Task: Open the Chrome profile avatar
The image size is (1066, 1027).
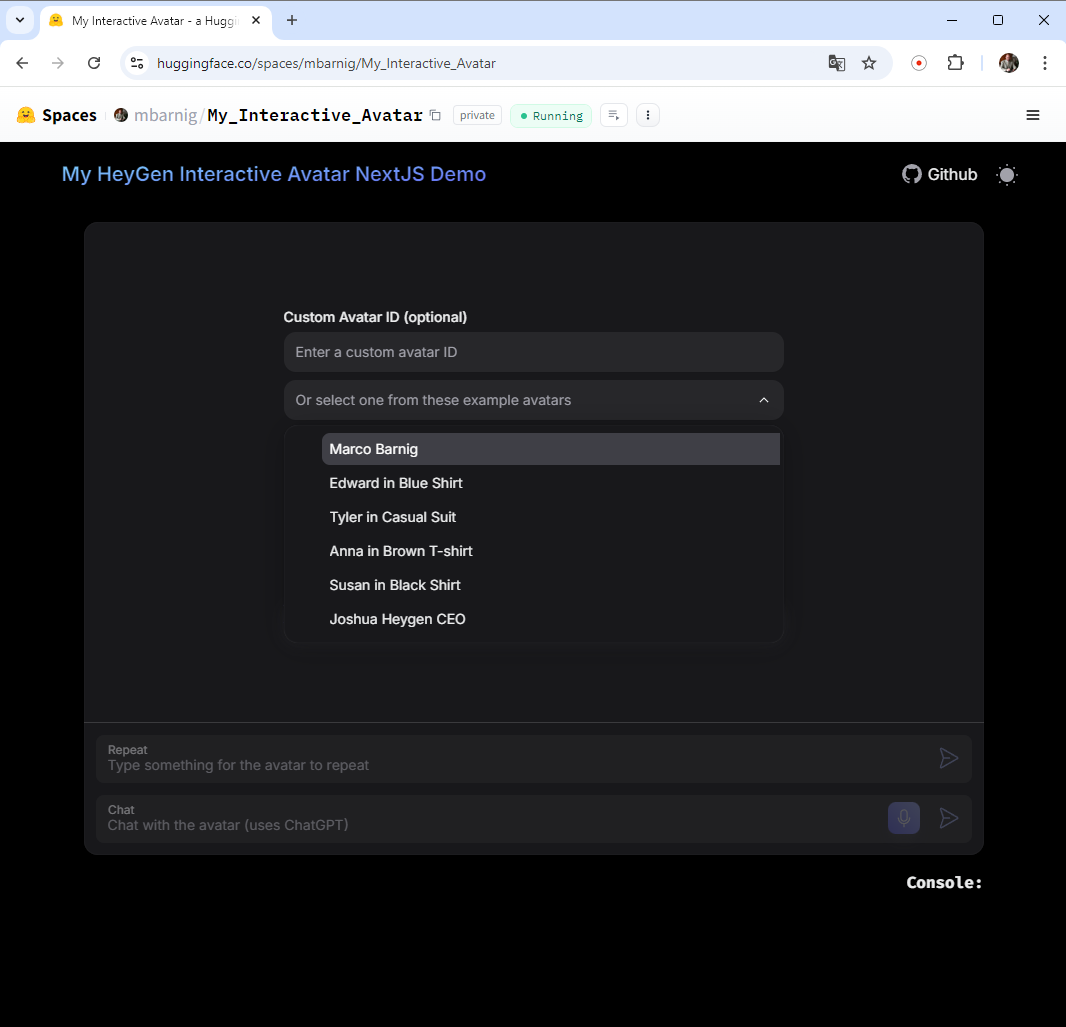Action: pyautogui.click(x=1008, y=63)
